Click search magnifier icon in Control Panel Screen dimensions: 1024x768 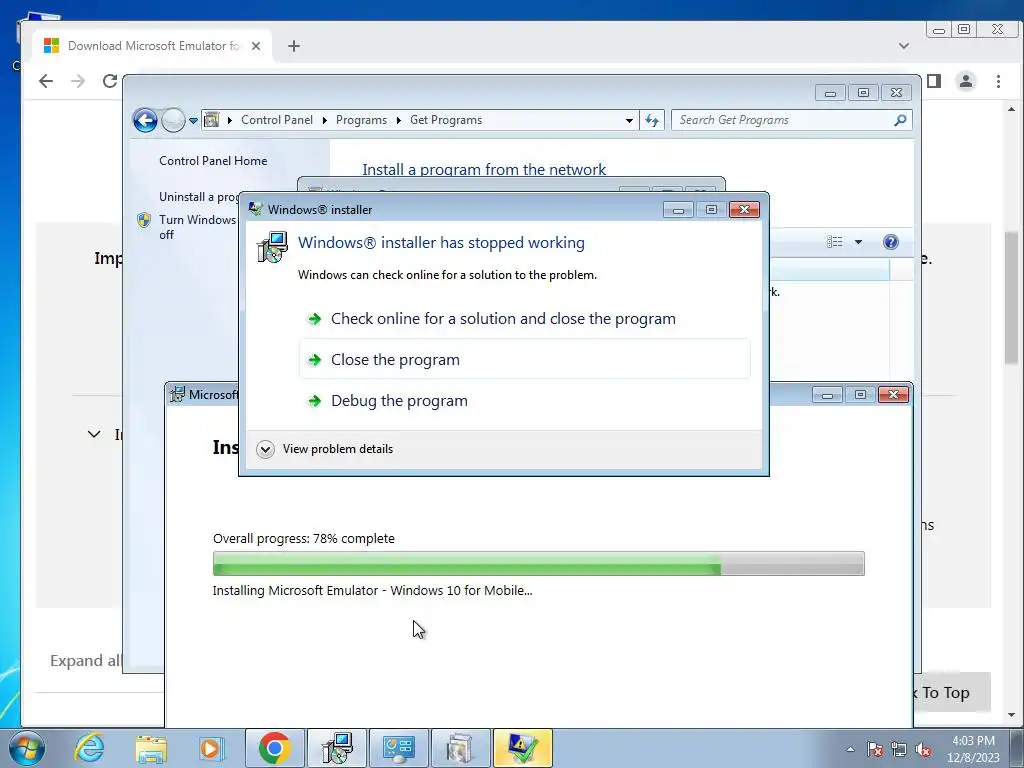[900, 120]
